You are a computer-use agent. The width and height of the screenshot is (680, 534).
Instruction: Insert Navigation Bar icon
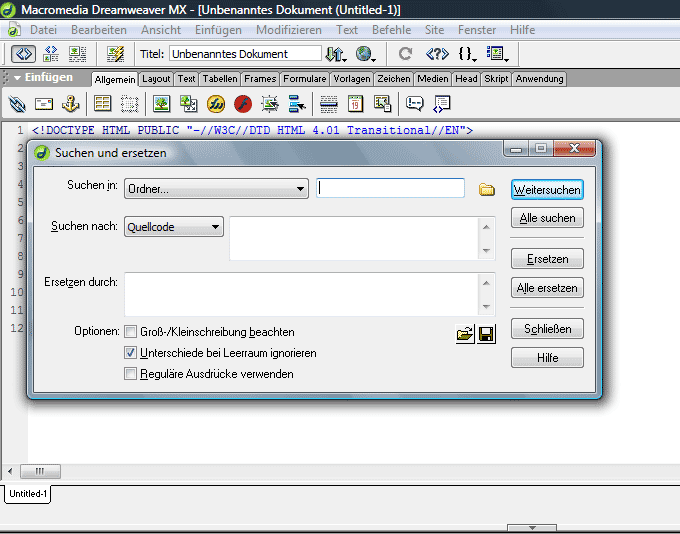297,104
